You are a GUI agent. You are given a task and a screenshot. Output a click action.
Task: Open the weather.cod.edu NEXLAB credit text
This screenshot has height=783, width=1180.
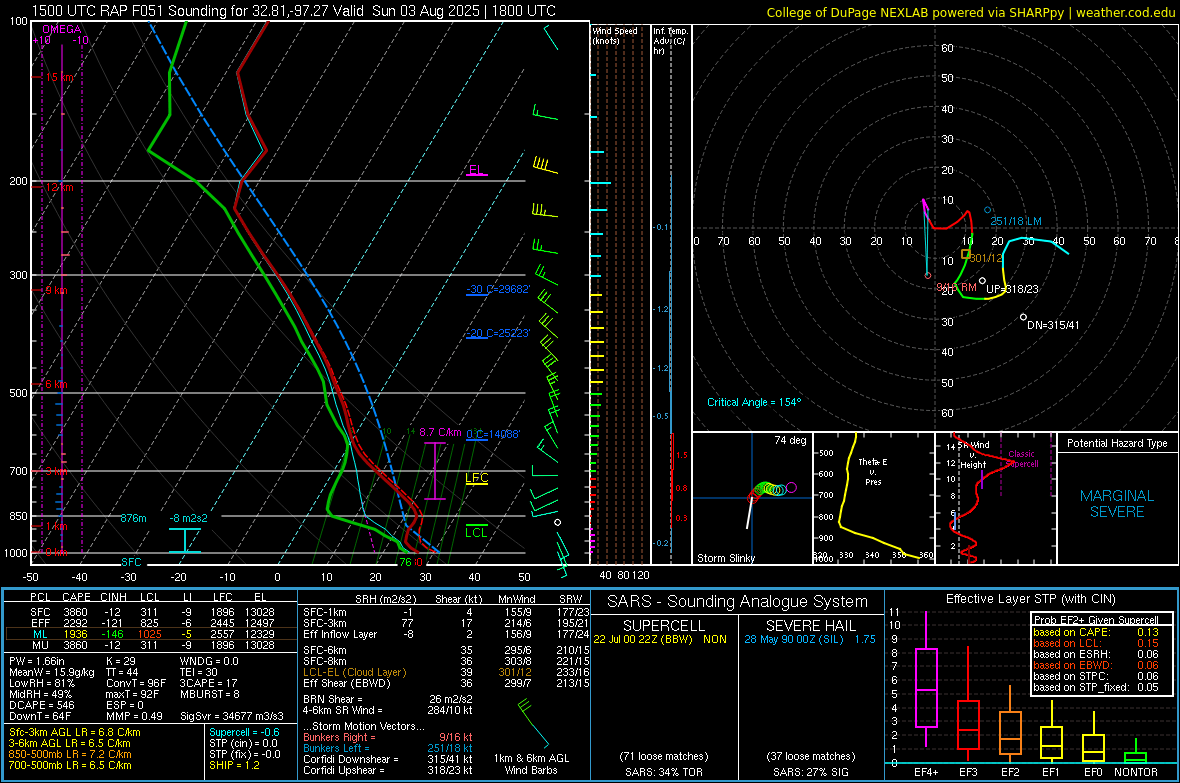[970, 12]
